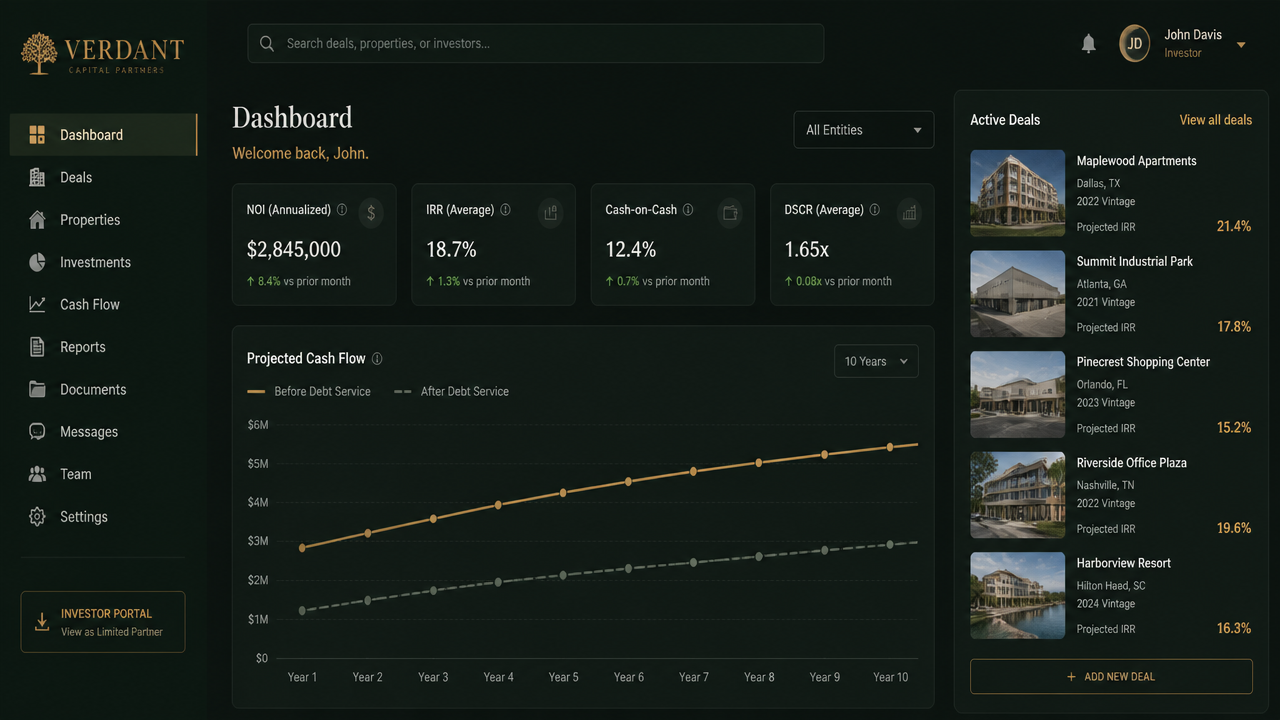This screenshot has height=720, width=1280.
Task: Open Riverside Office Plaza thumbnail
Action: tap(1017, 495)
